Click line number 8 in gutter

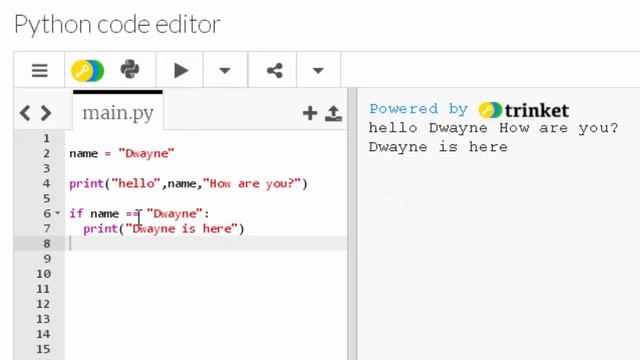(x=47, y=244)
